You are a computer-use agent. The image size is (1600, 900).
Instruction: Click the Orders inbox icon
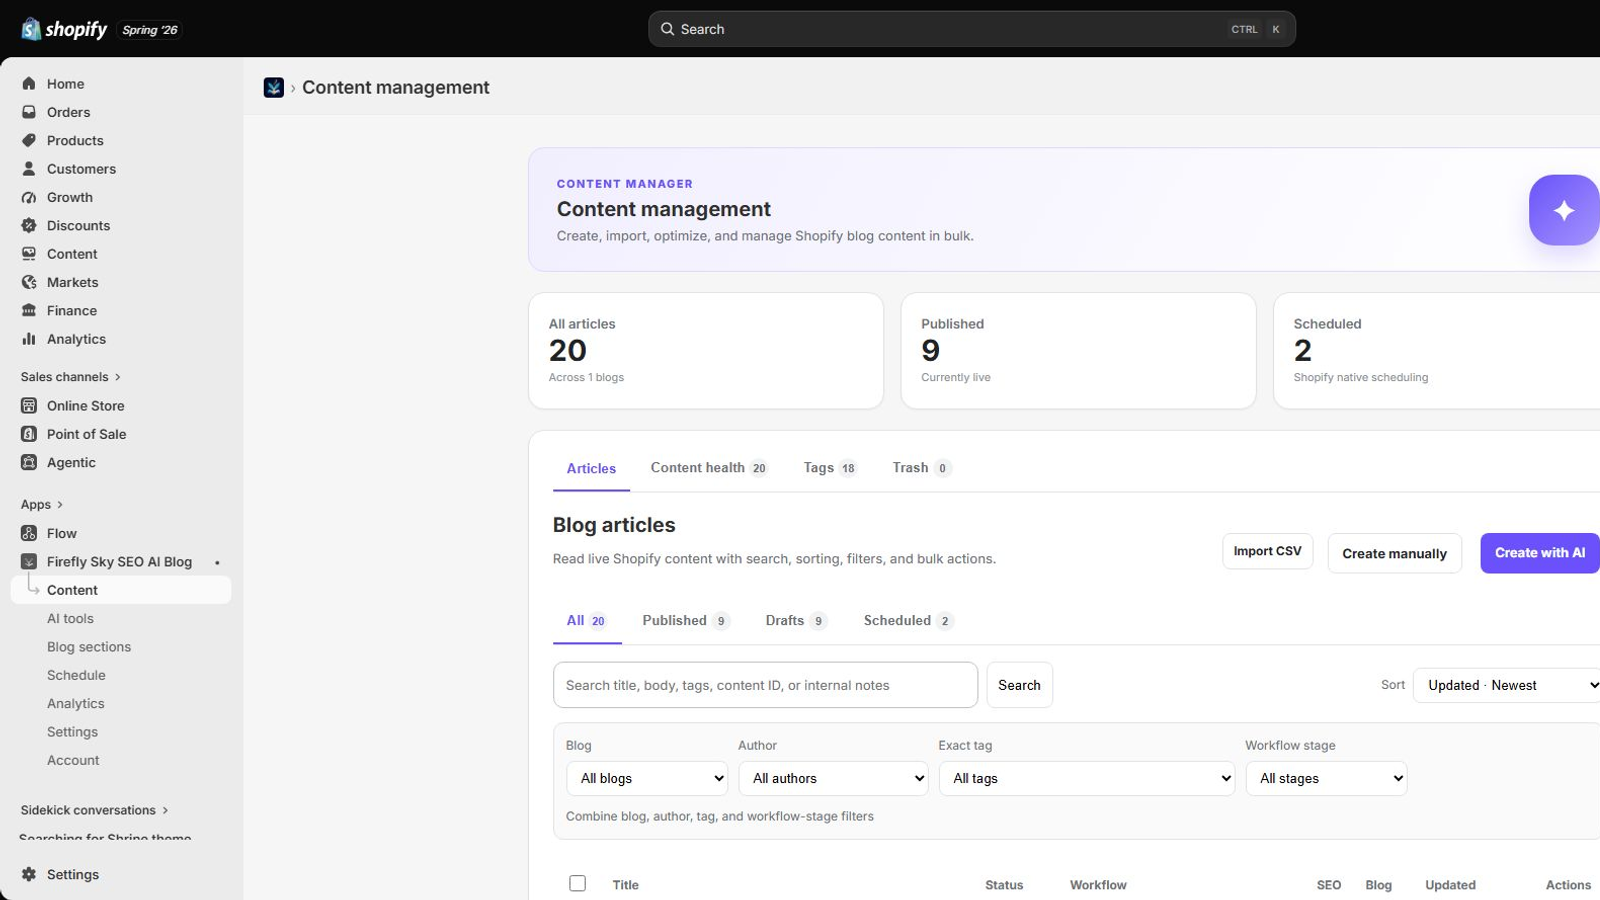tap(29, 112)
